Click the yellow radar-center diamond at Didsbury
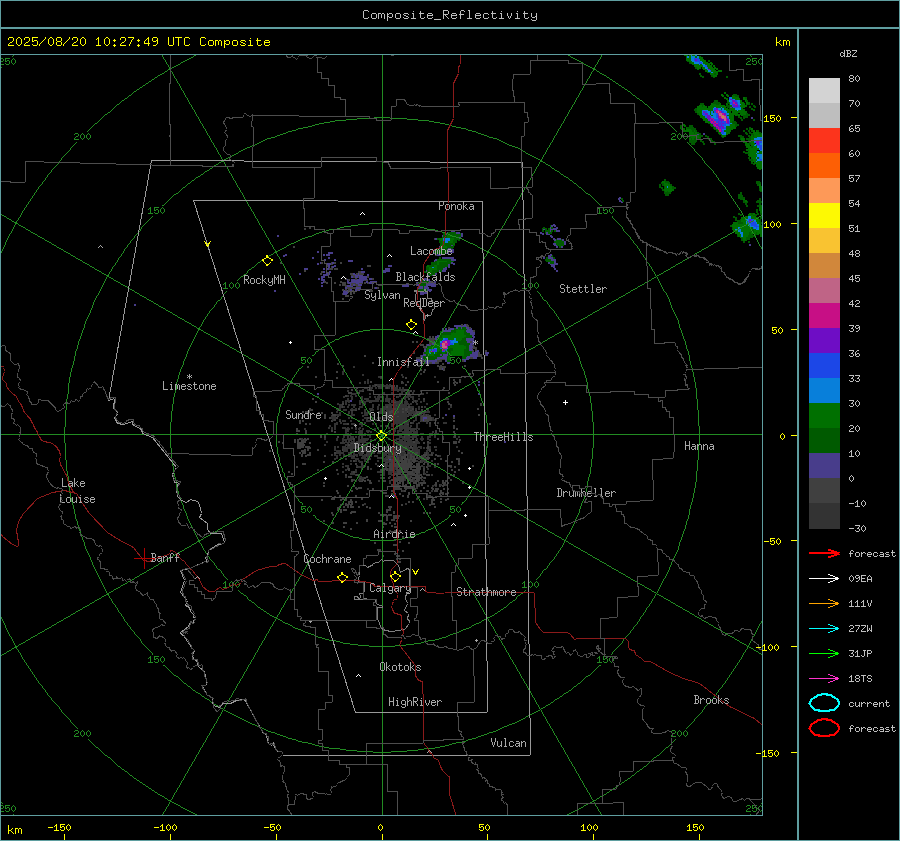This screenshot has width=900, height=841. click(381, 436)
